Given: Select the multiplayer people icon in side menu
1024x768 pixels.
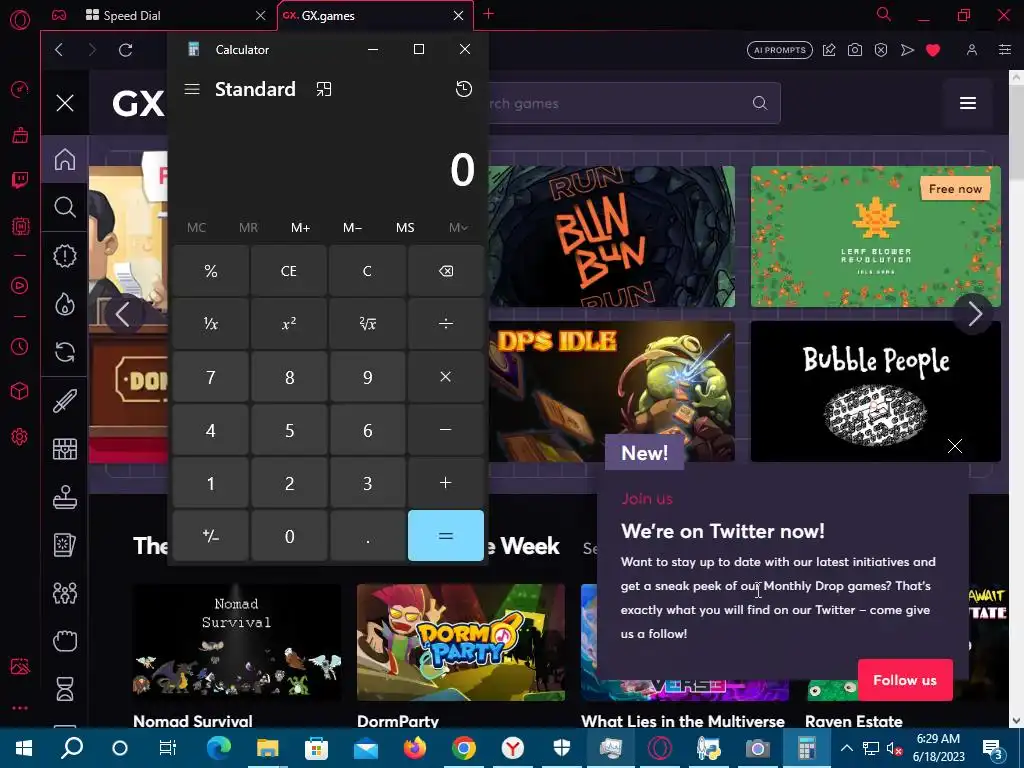Looking at the screenshot, I should 65,593.
